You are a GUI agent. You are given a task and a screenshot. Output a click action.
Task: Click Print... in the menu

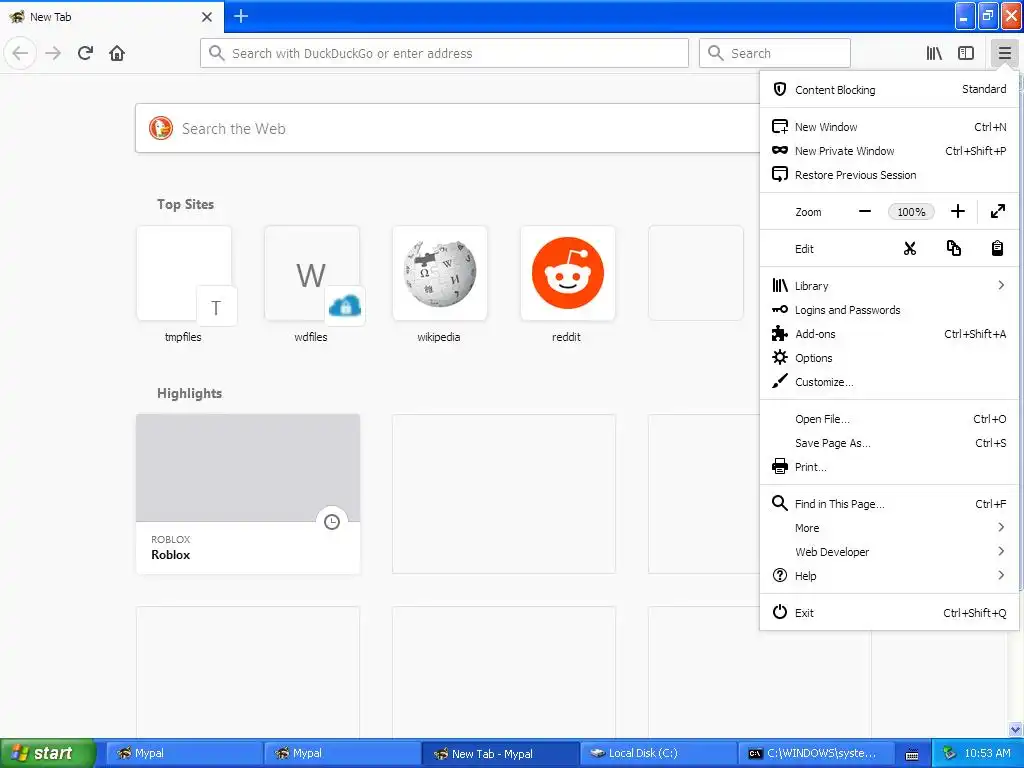889,467
